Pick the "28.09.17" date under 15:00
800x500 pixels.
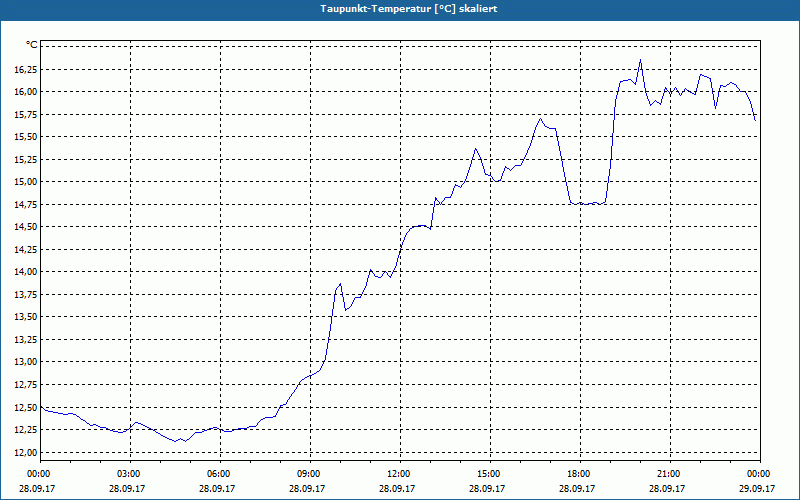click(x=487, y=488)
